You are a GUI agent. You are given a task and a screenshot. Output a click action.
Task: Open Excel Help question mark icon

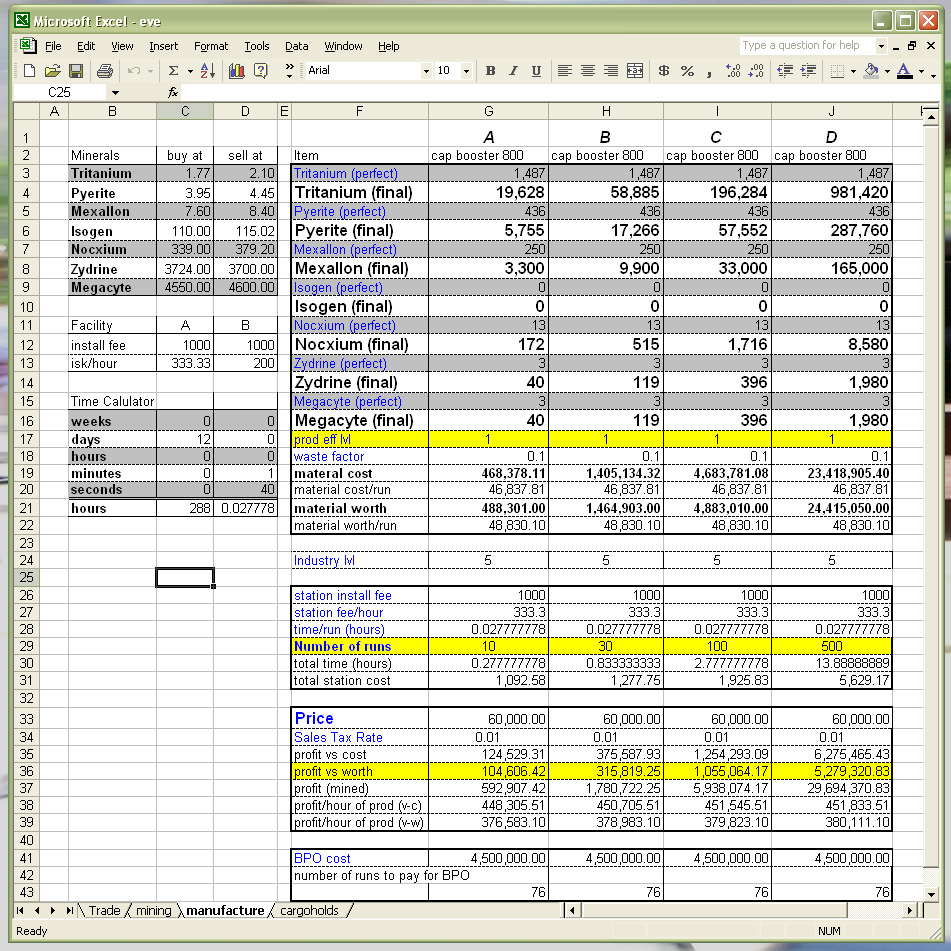pos(261,71)
